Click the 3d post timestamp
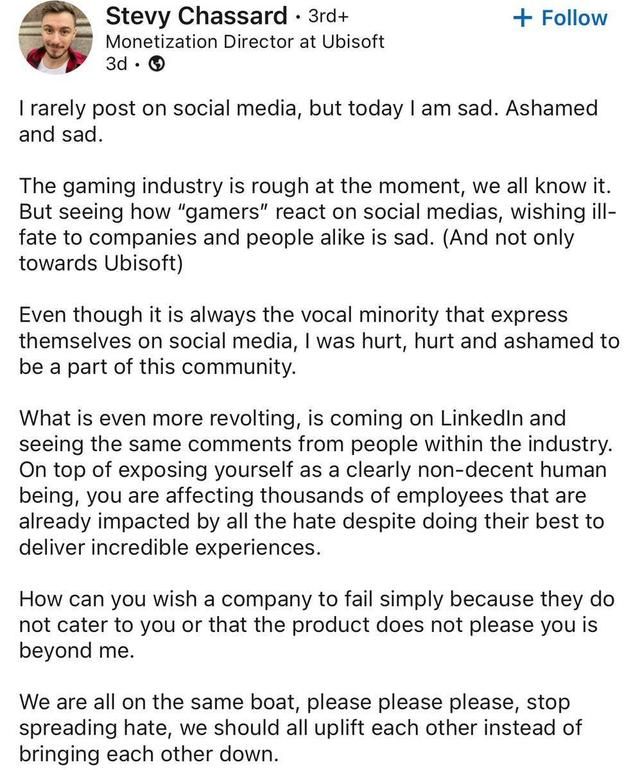The height and width of the screenshot is (770, 640). [x=116, y=64]
